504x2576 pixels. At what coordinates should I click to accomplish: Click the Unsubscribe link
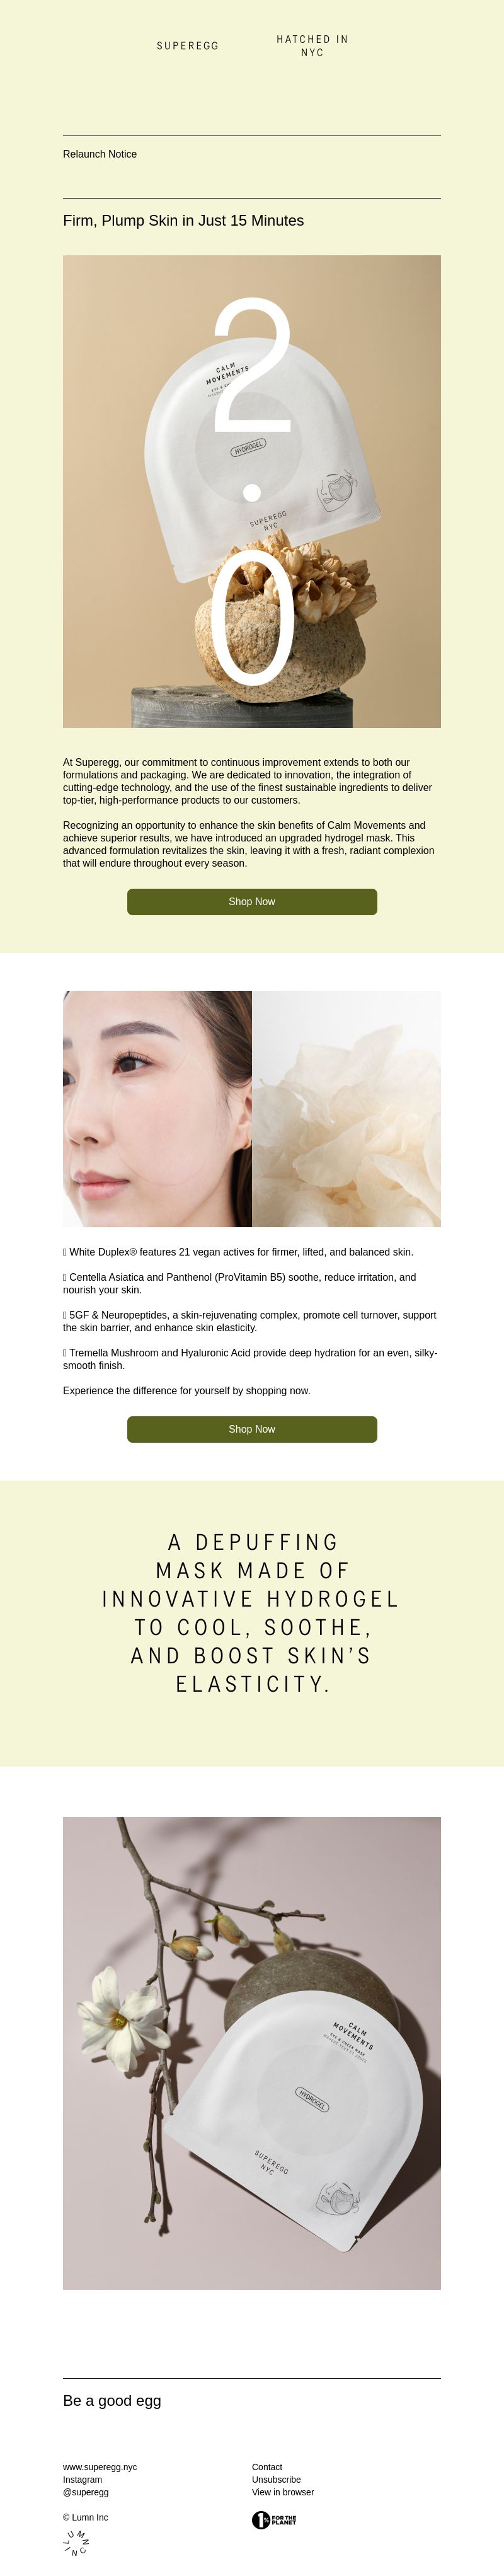[x=276, y=2480]
